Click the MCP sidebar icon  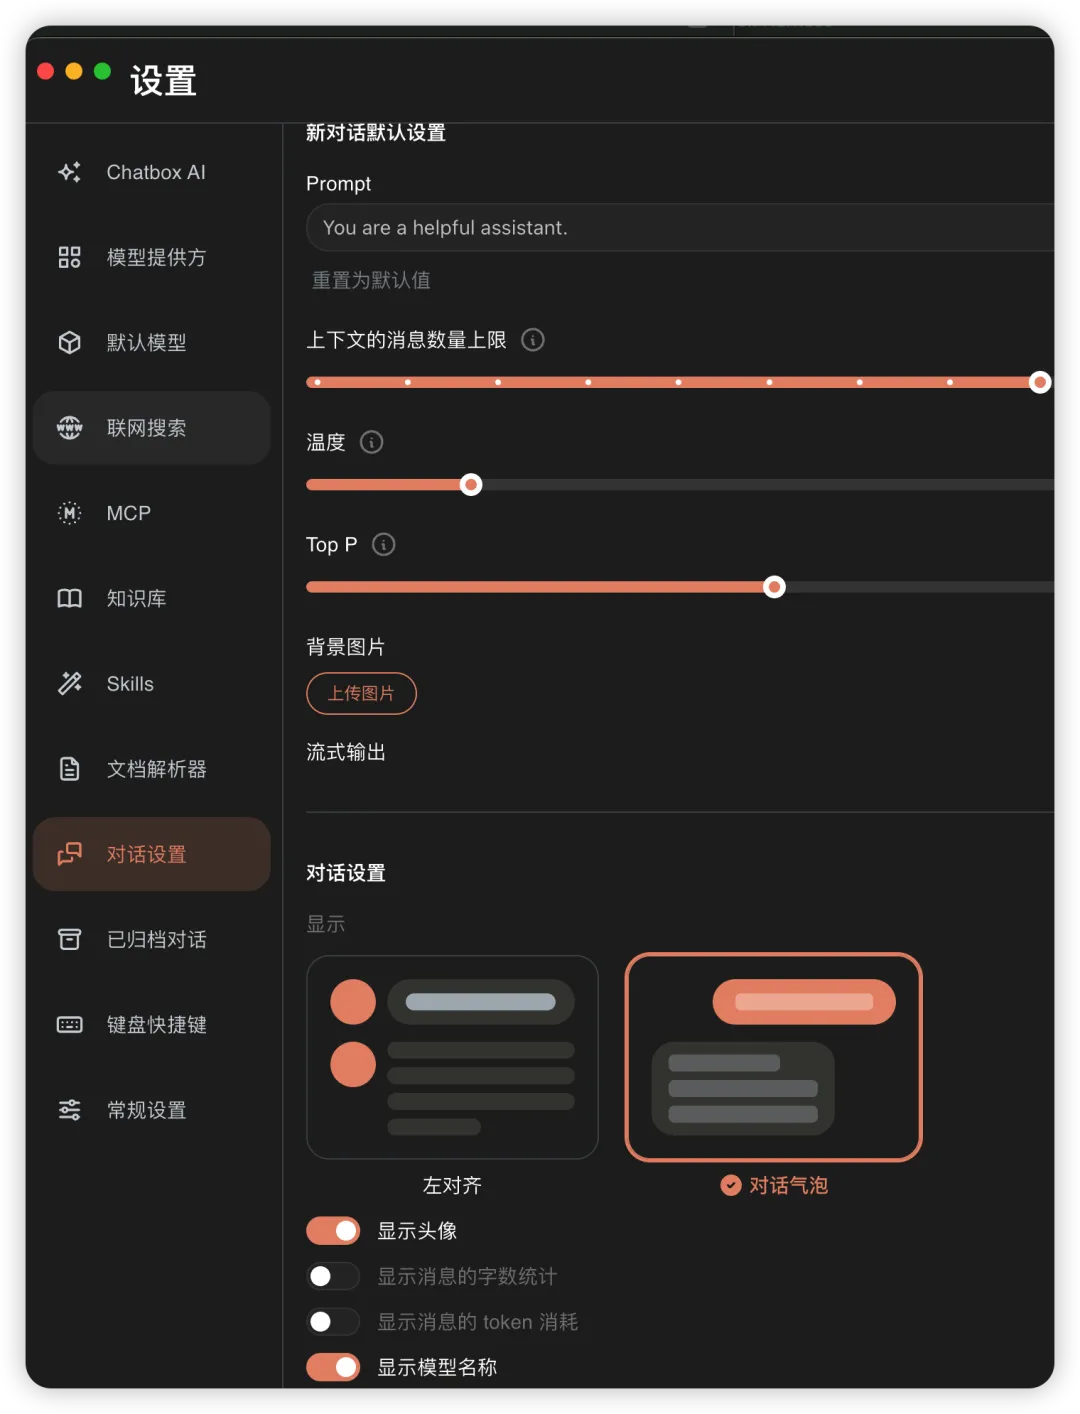69,513
